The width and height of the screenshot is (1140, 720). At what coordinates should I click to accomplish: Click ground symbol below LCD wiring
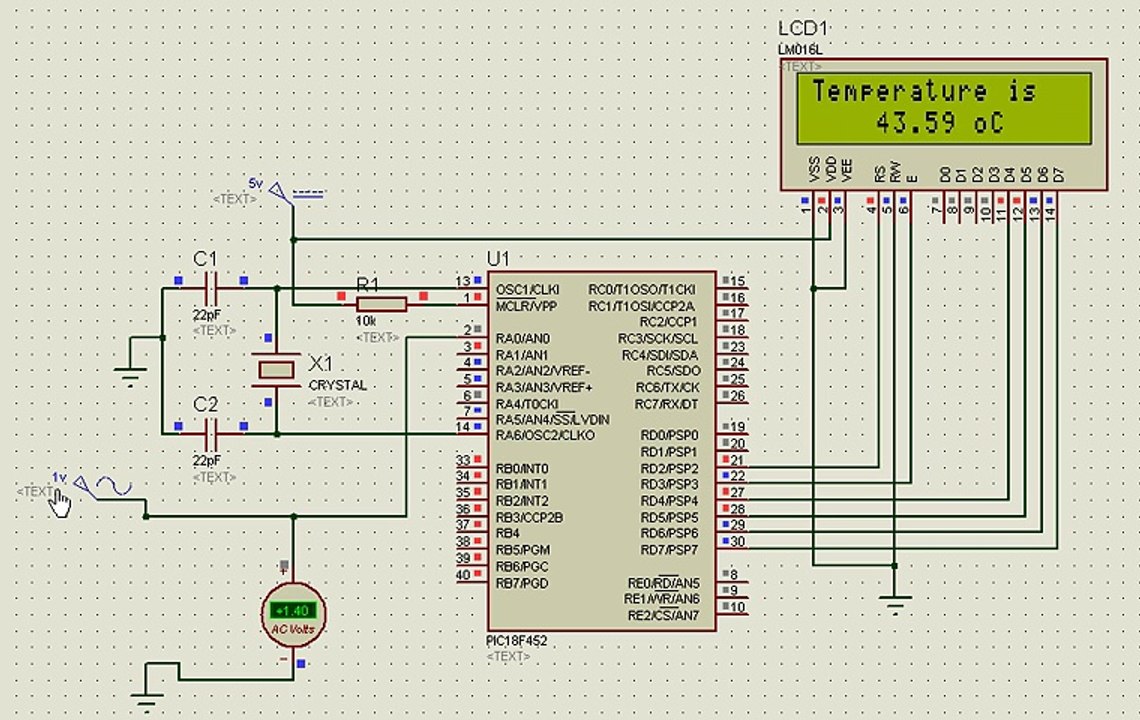(x=895, y=605)
